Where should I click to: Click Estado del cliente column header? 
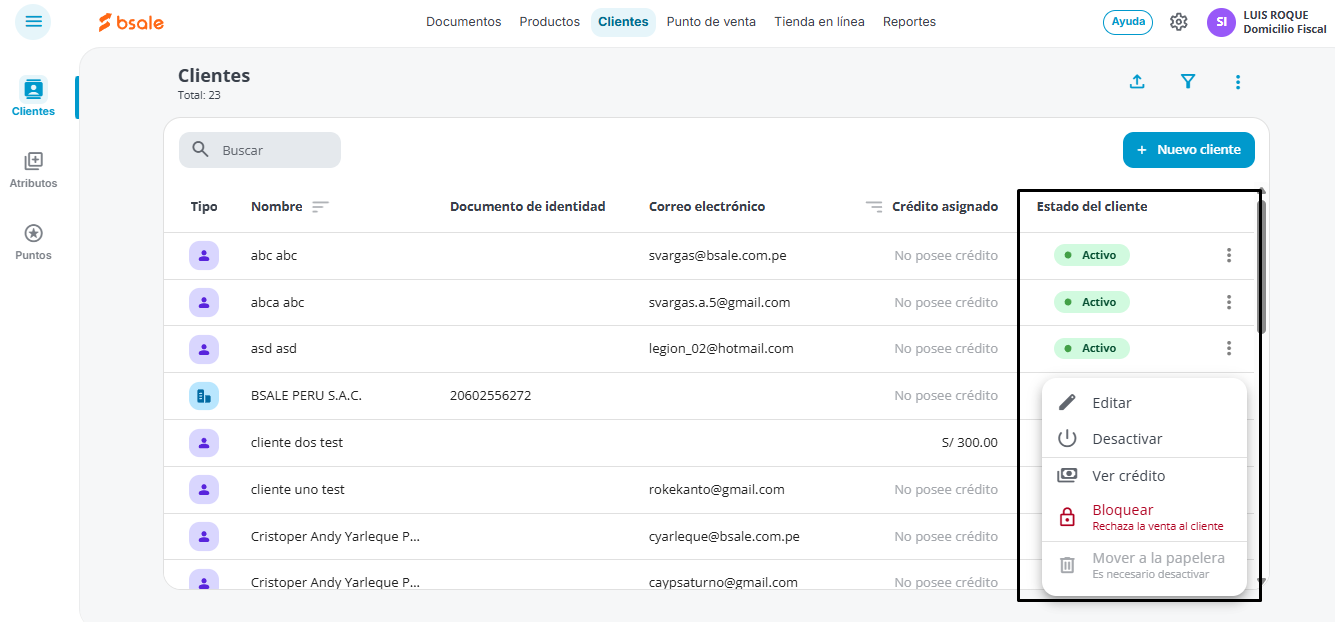pos(1092,207)
